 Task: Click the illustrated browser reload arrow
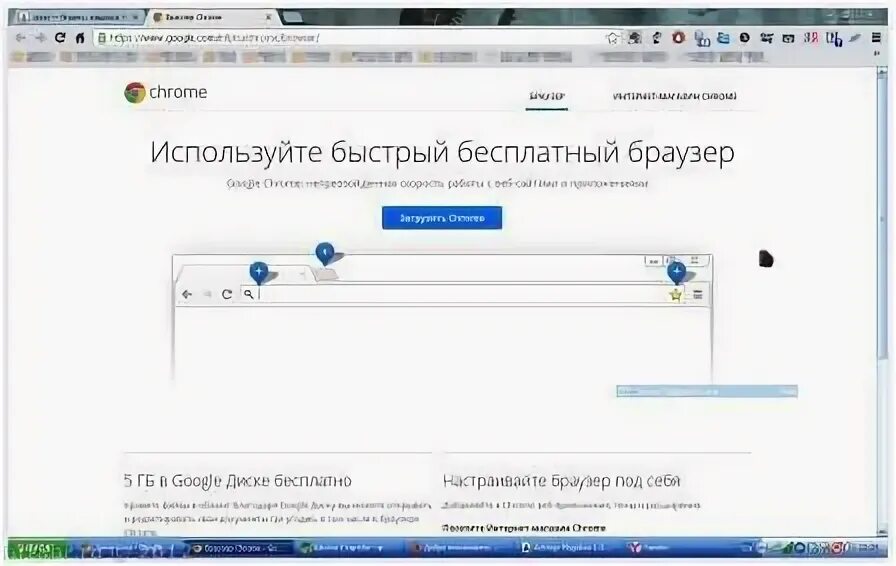(227, 294)
